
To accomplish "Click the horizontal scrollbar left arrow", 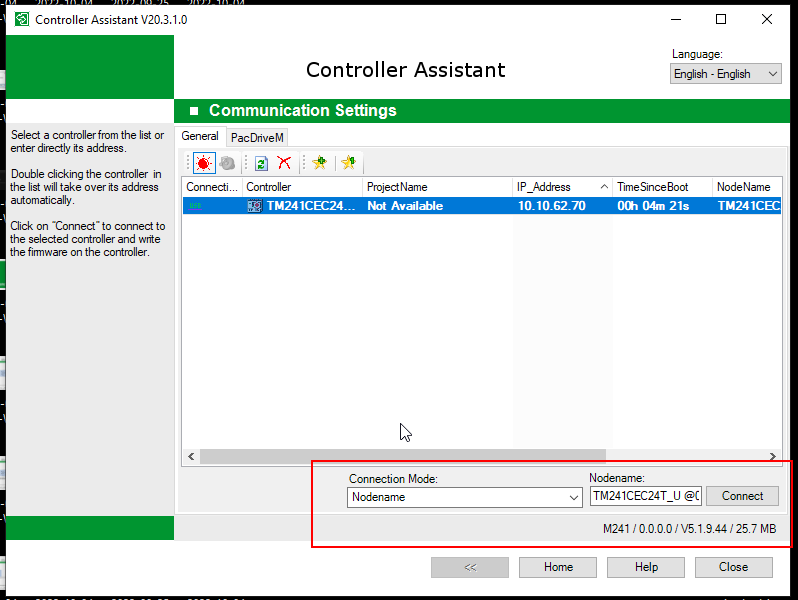I will 191,456.
